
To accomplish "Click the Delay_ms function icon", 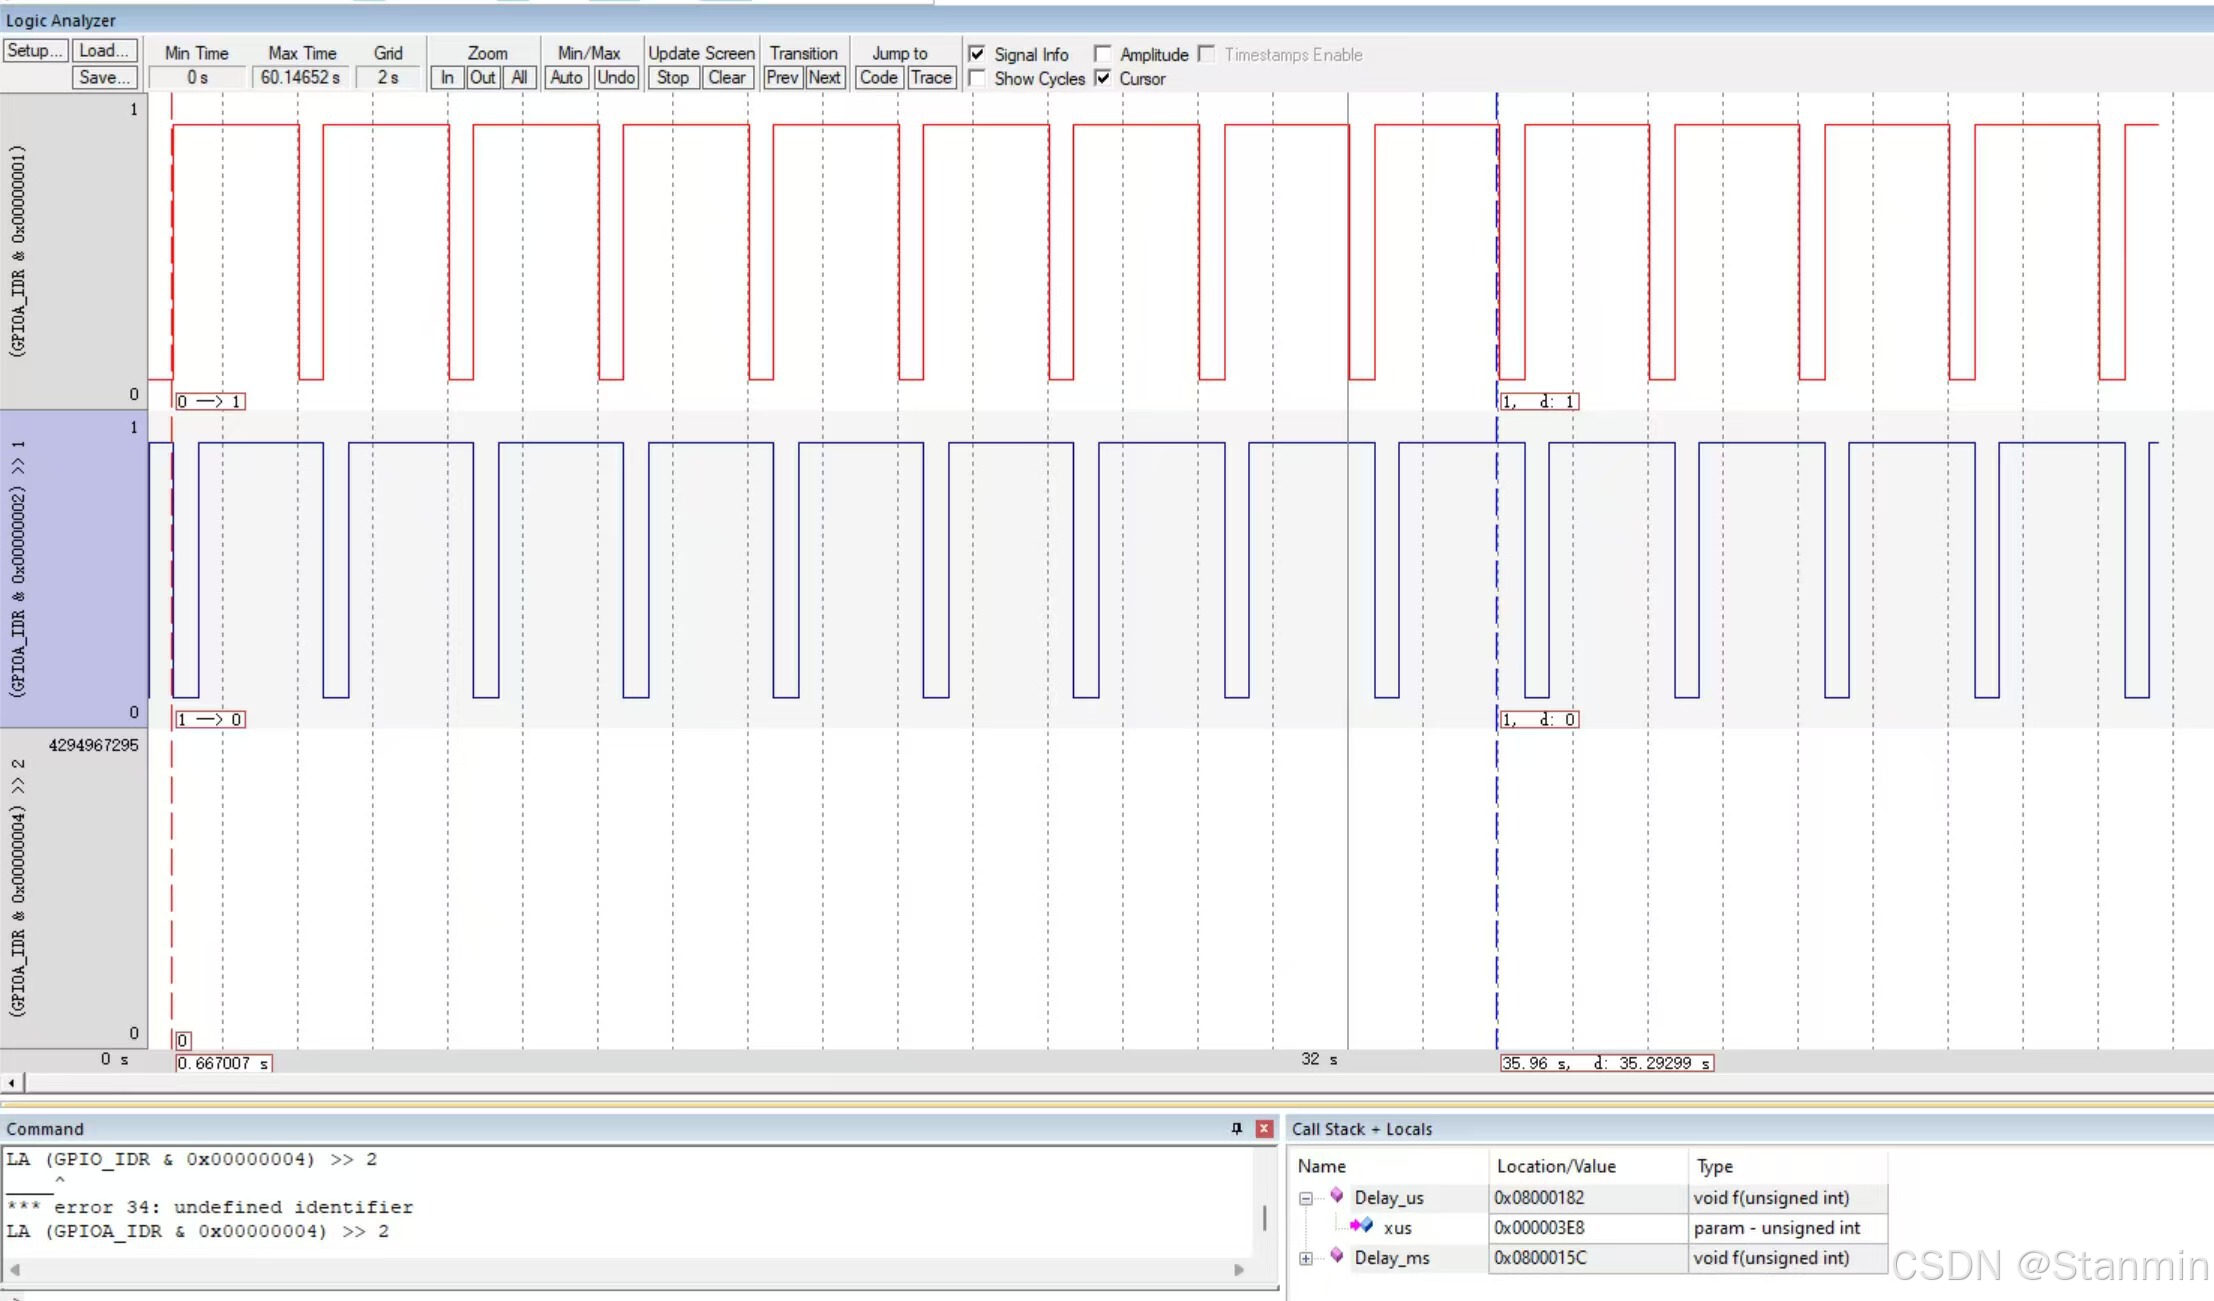I will (1336, 1256).
